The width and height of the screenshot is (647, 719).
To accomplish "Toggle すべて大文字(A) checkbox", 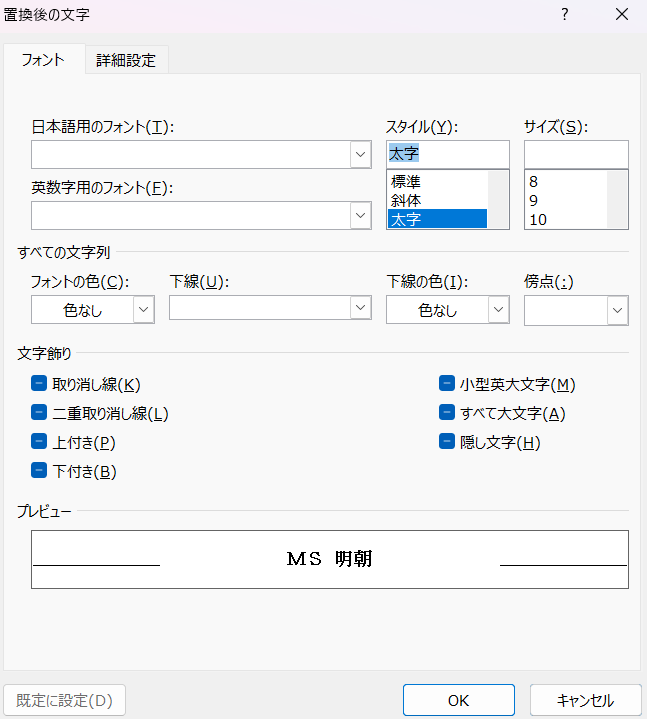I will point(447,412).
